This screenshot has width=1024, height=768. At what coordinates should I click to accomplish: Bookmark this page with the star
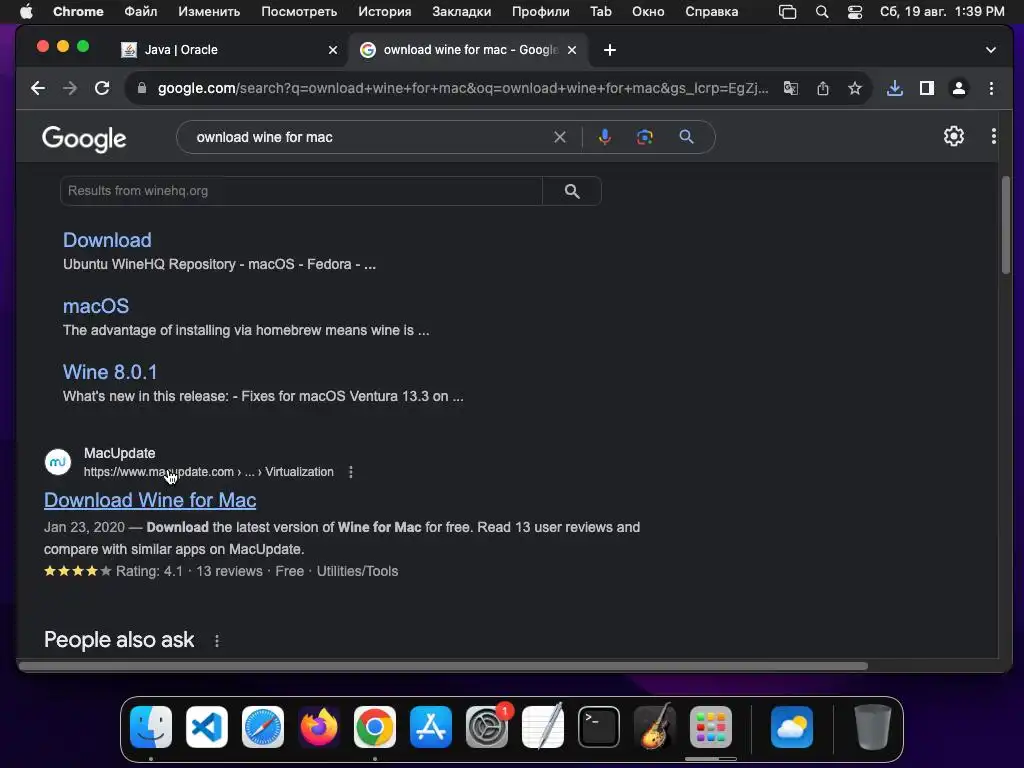coord(855,88)
